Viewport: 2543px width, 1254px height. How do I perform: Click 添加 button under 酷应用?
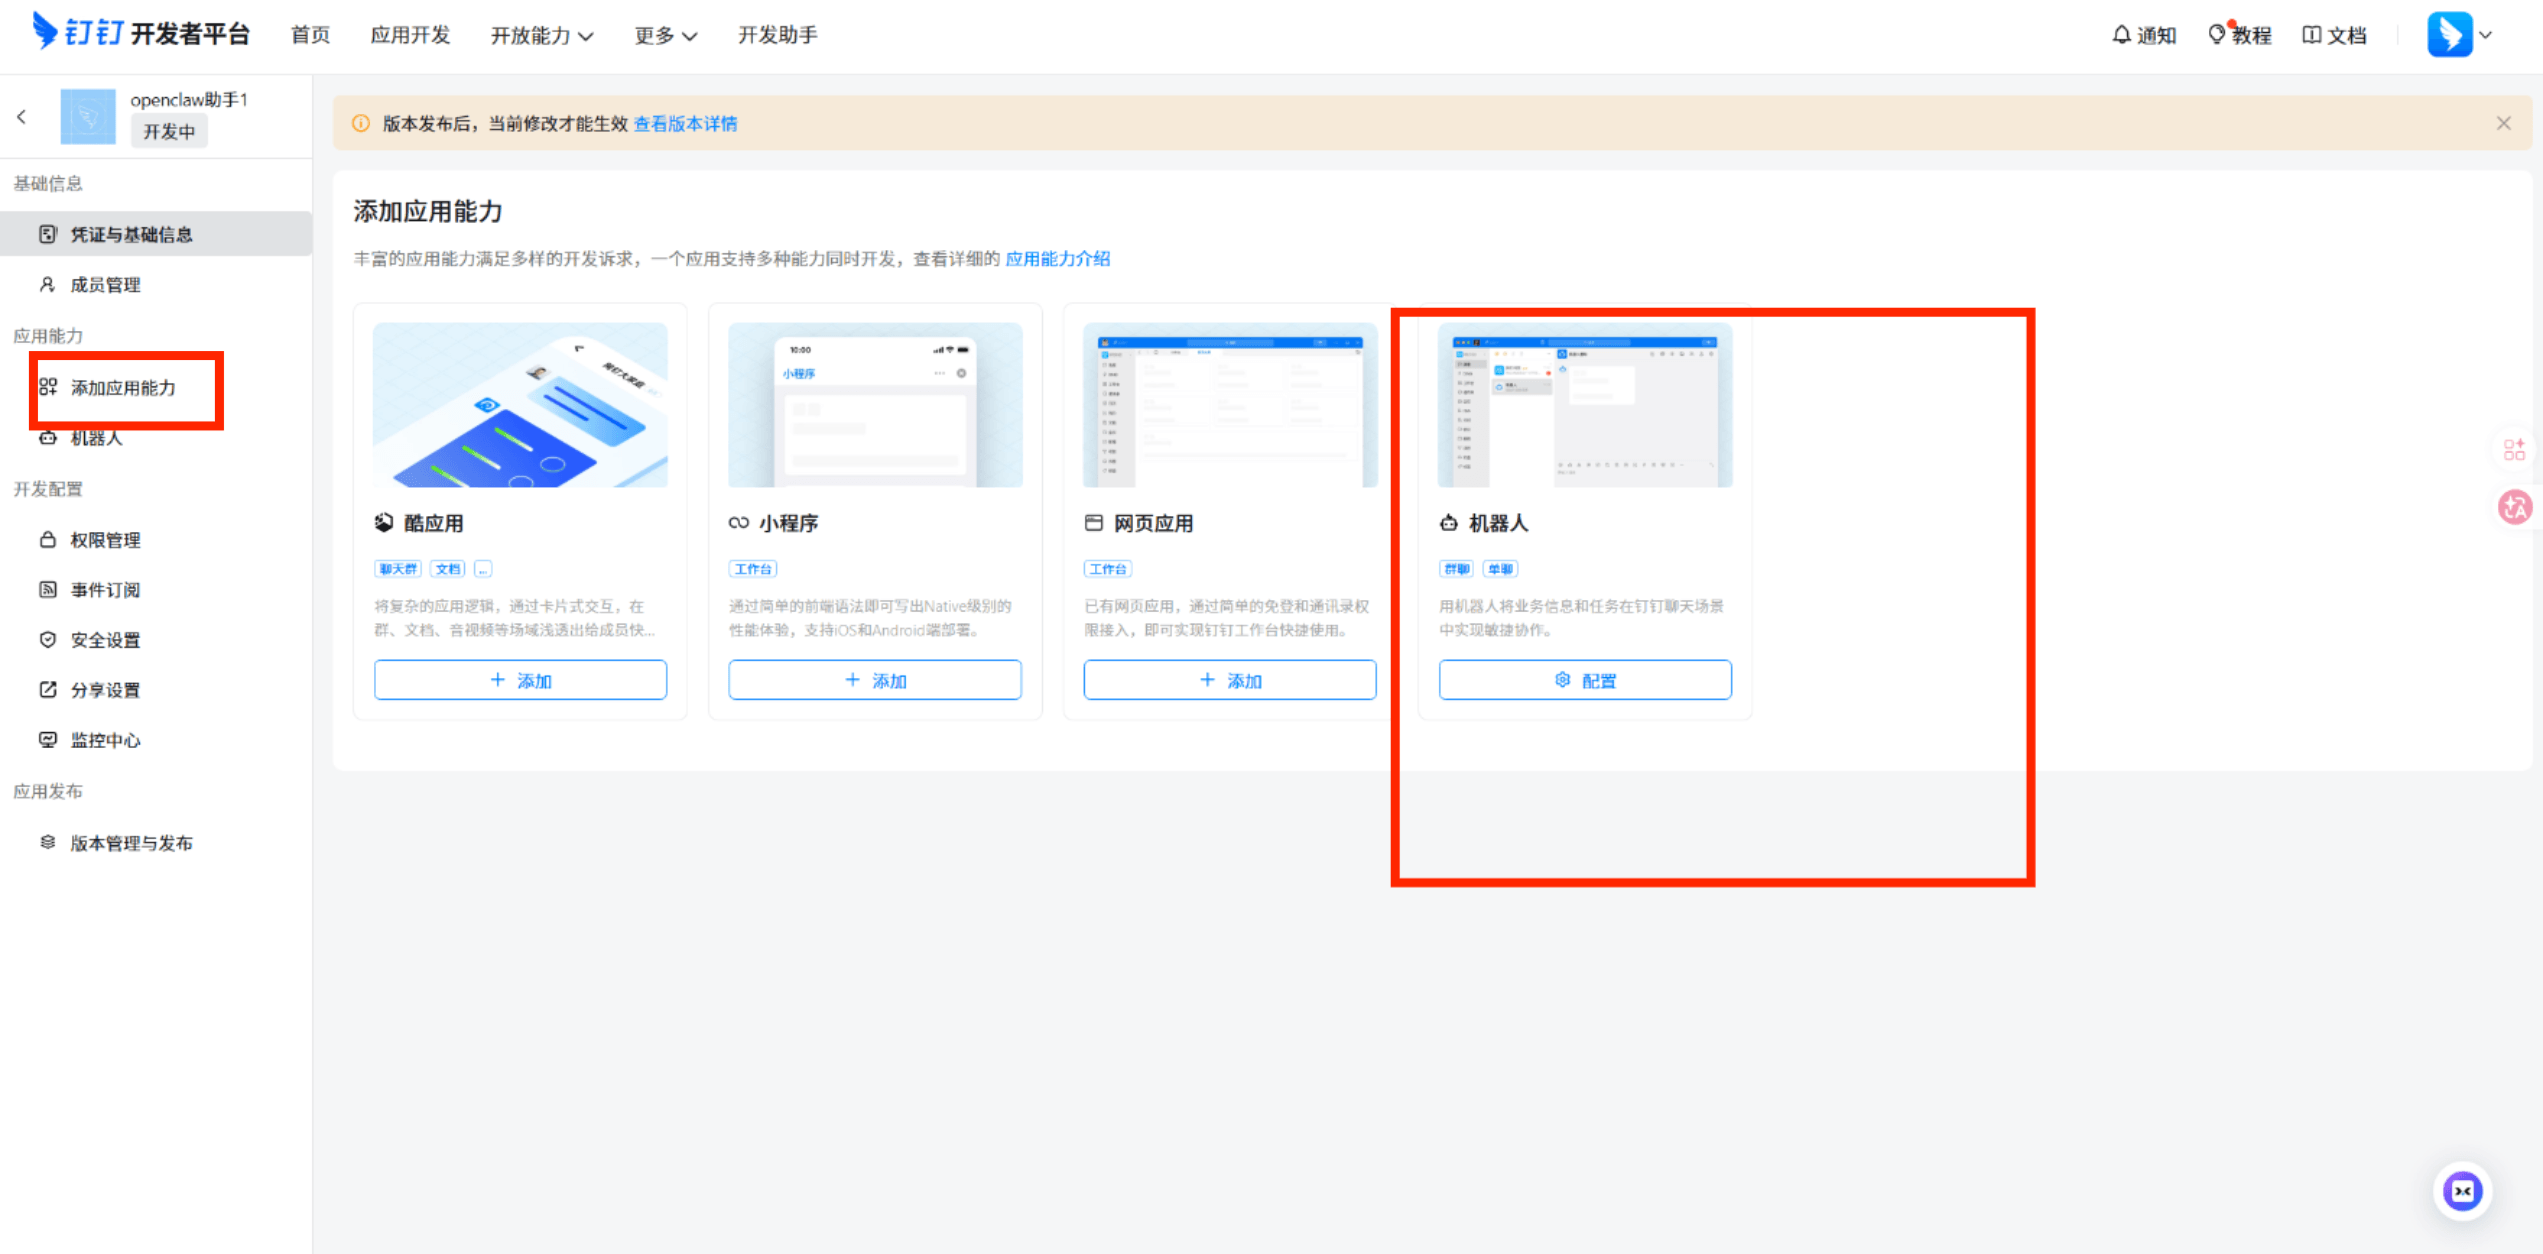tap(520, 680)
